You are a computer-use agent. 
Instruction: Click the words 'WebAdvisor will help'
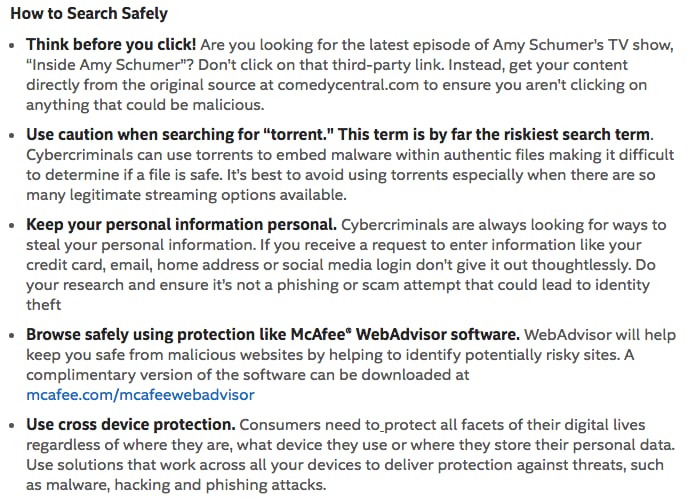tap(600, 335)
